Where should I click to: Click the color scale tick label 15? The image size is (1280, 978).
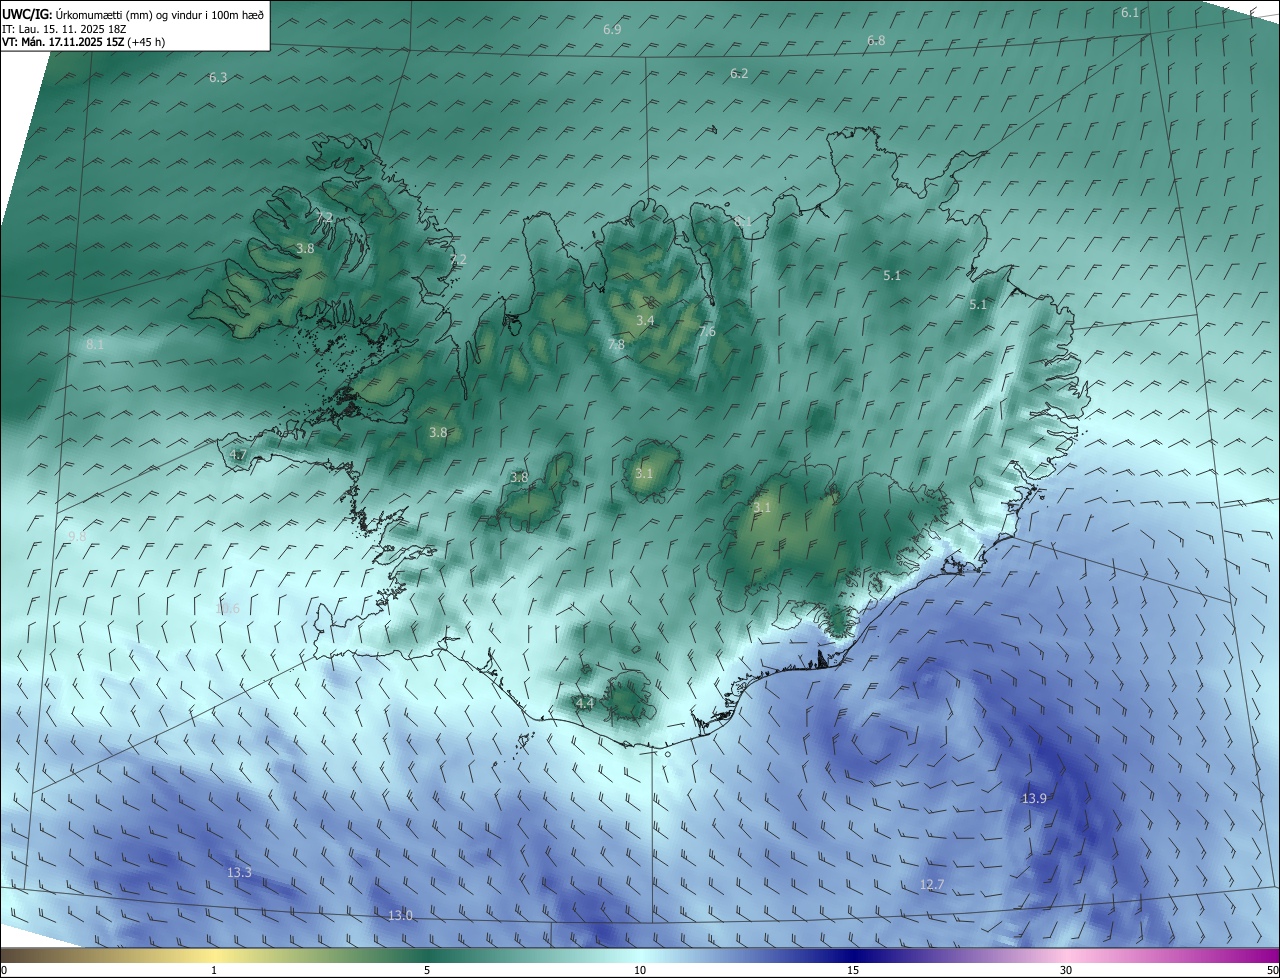pyautogui.click(x=853, y=970)
